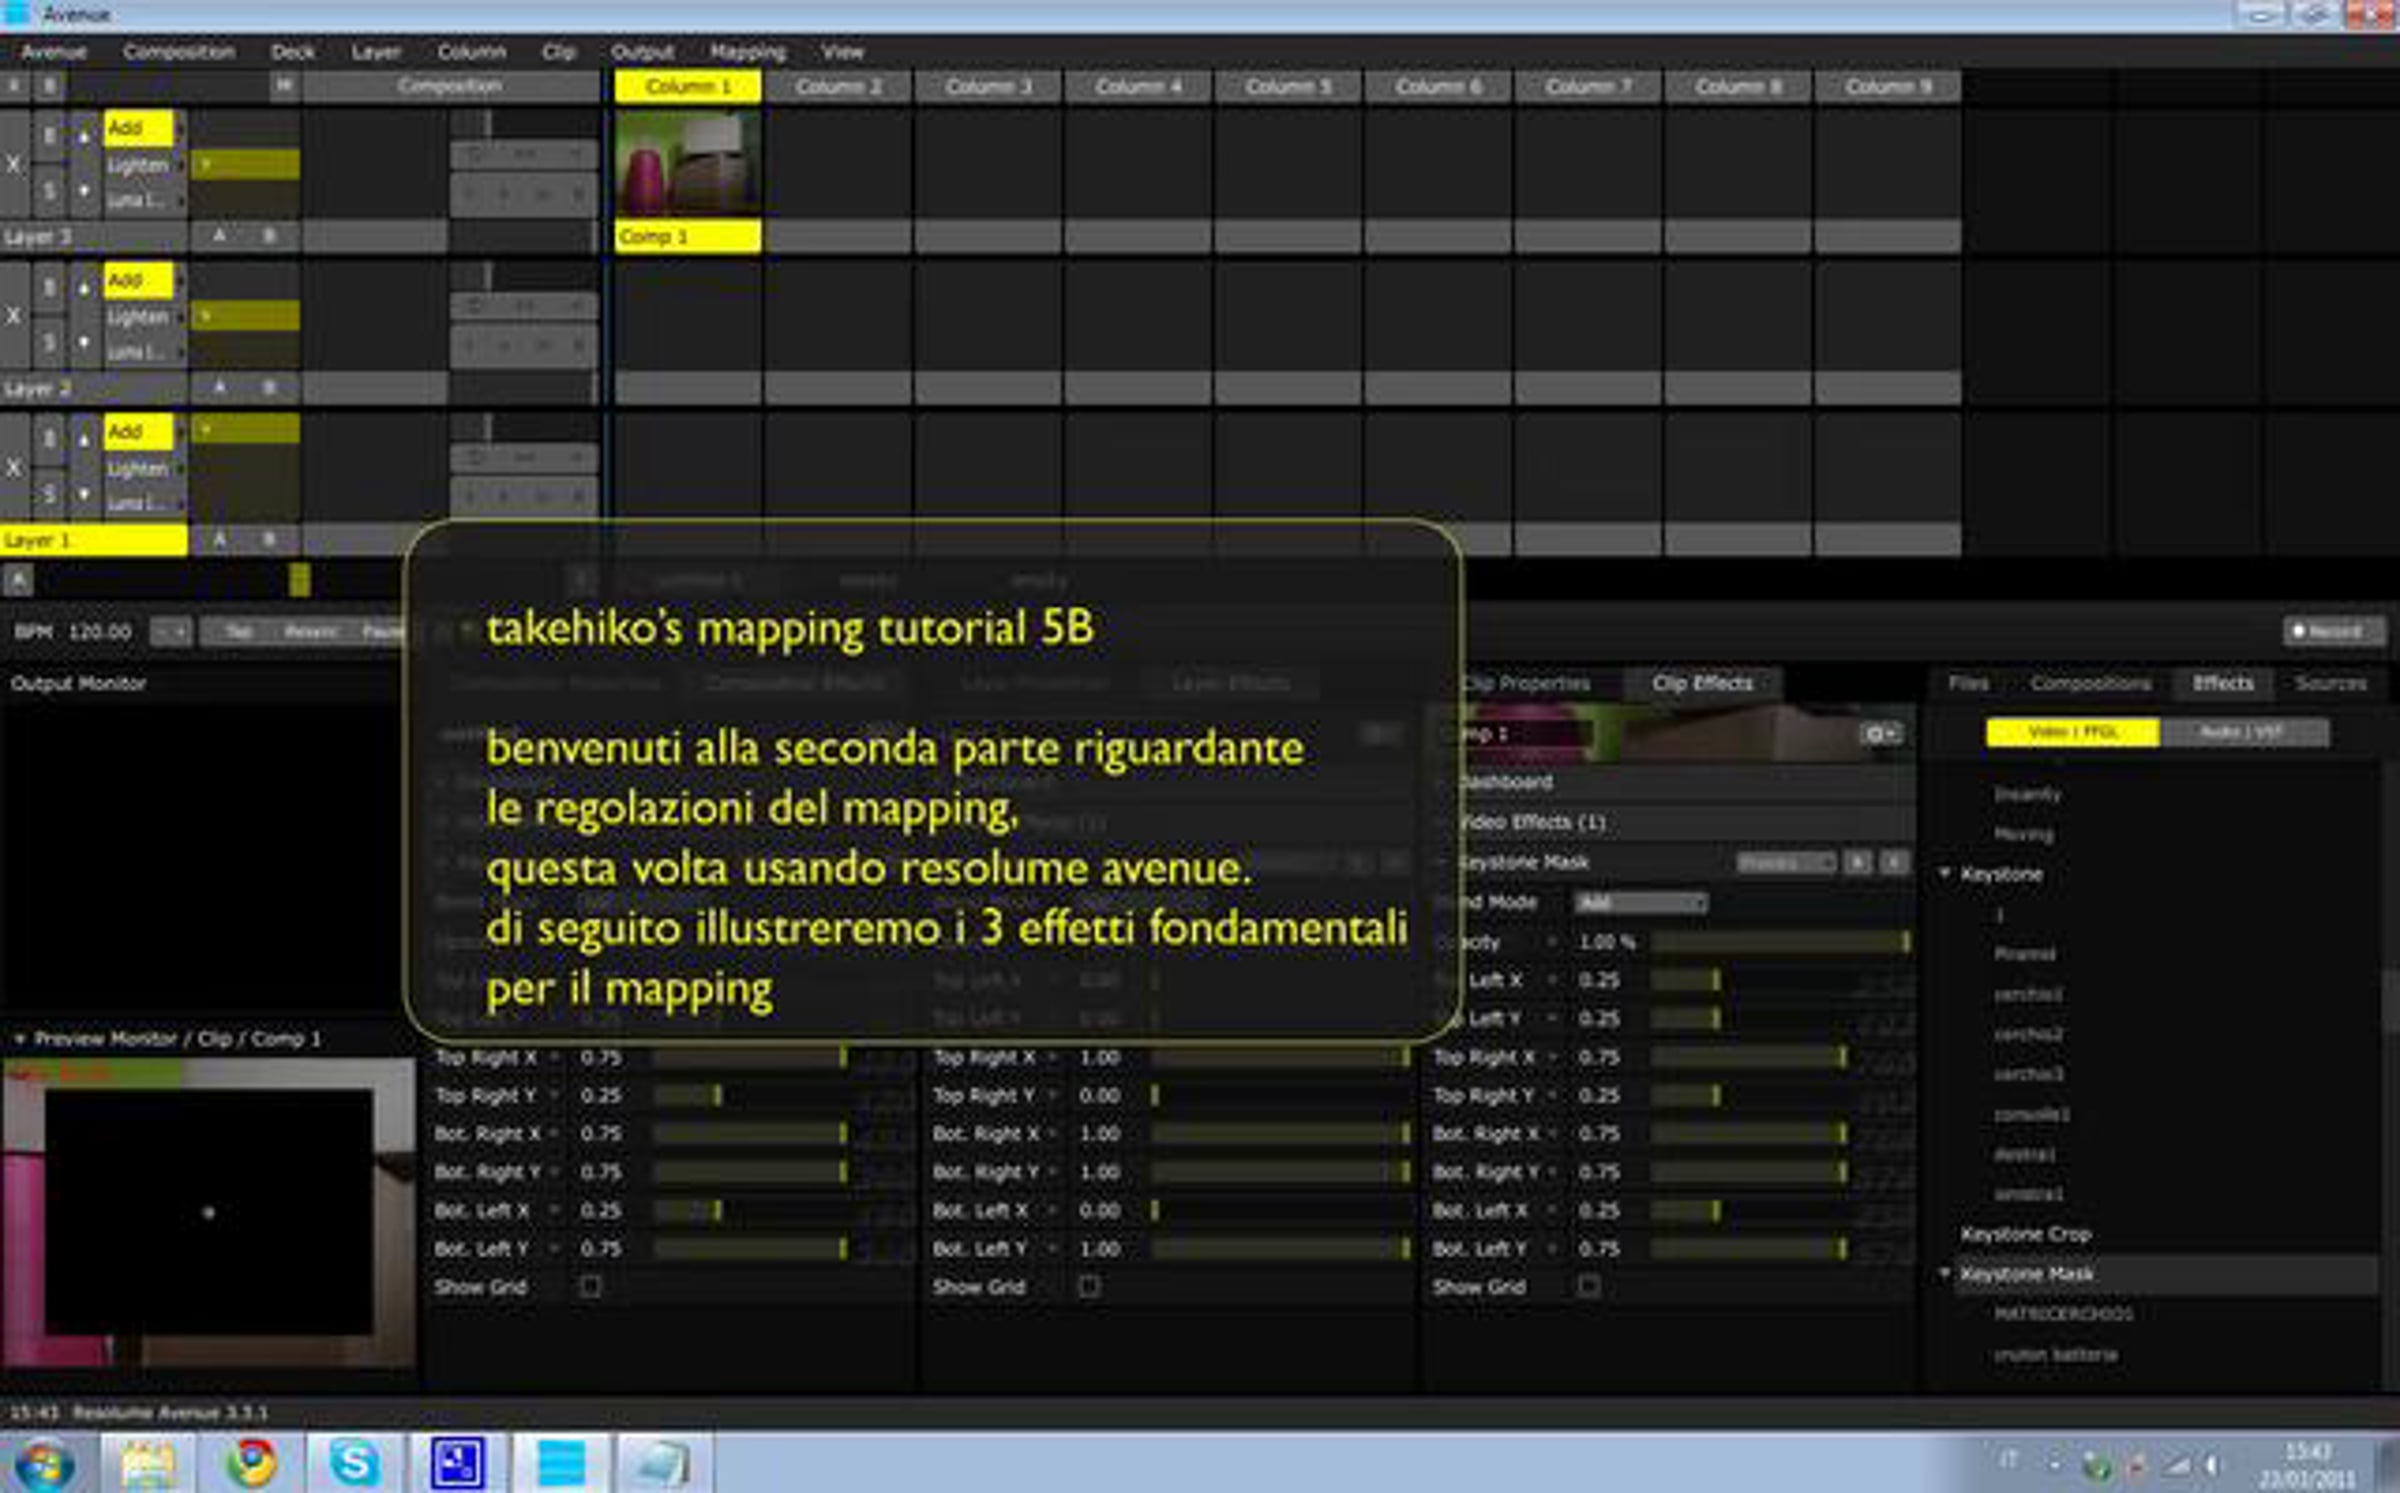
Task: Switch to the Sources tab
Action: click(x=2330, y=683)
